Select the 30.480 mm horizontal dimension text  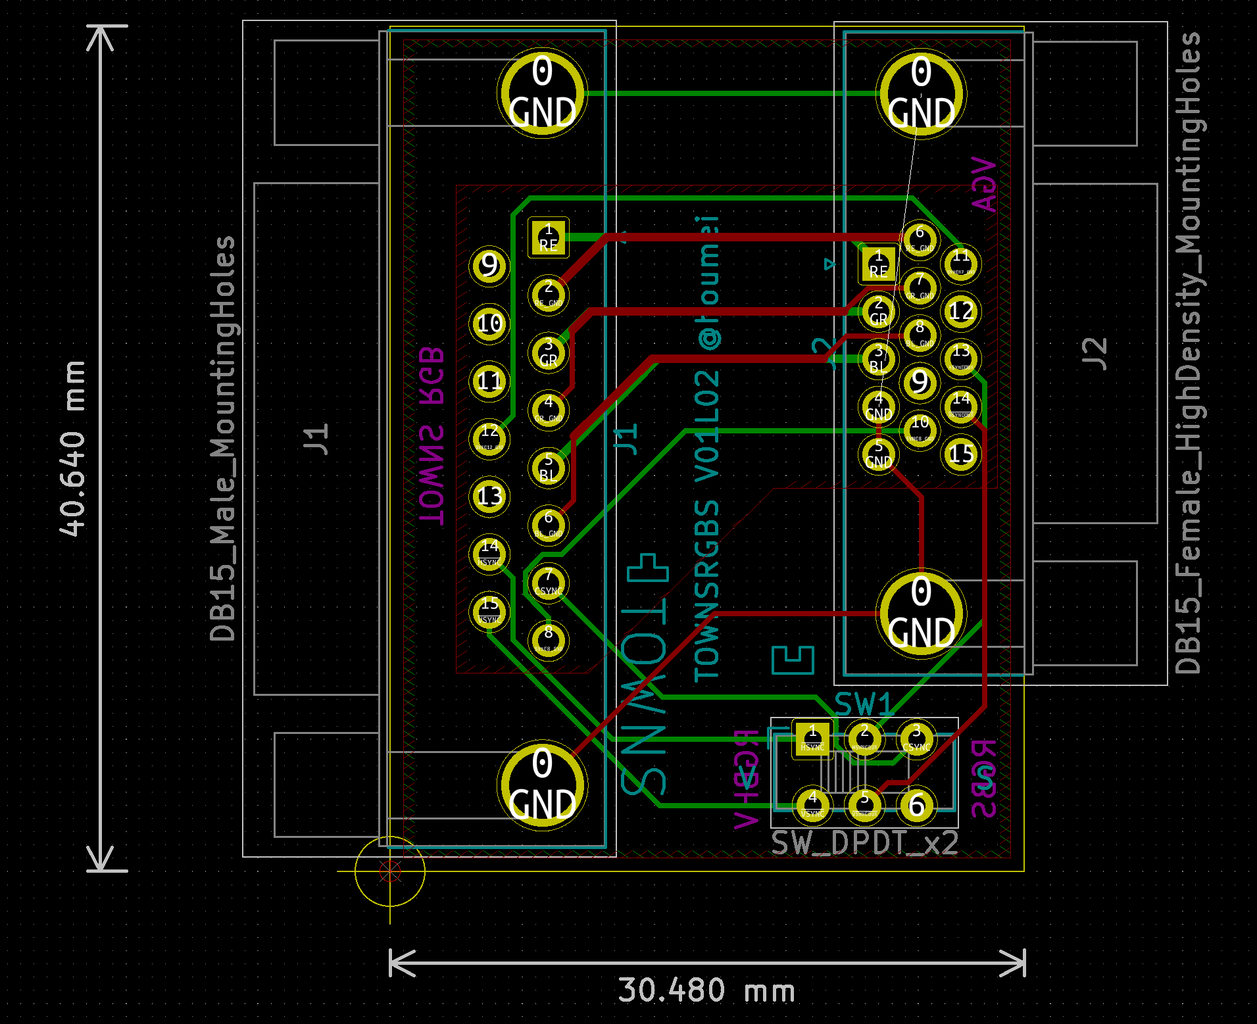[706, 991]
